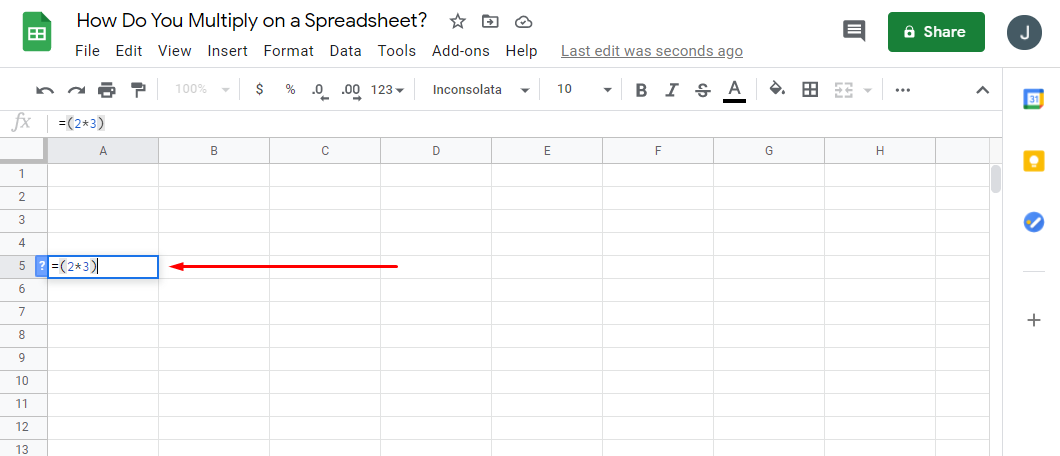1060x456 pixels.
Task: Expand the font size 10 dropdown
Action: tap(584, 90)
